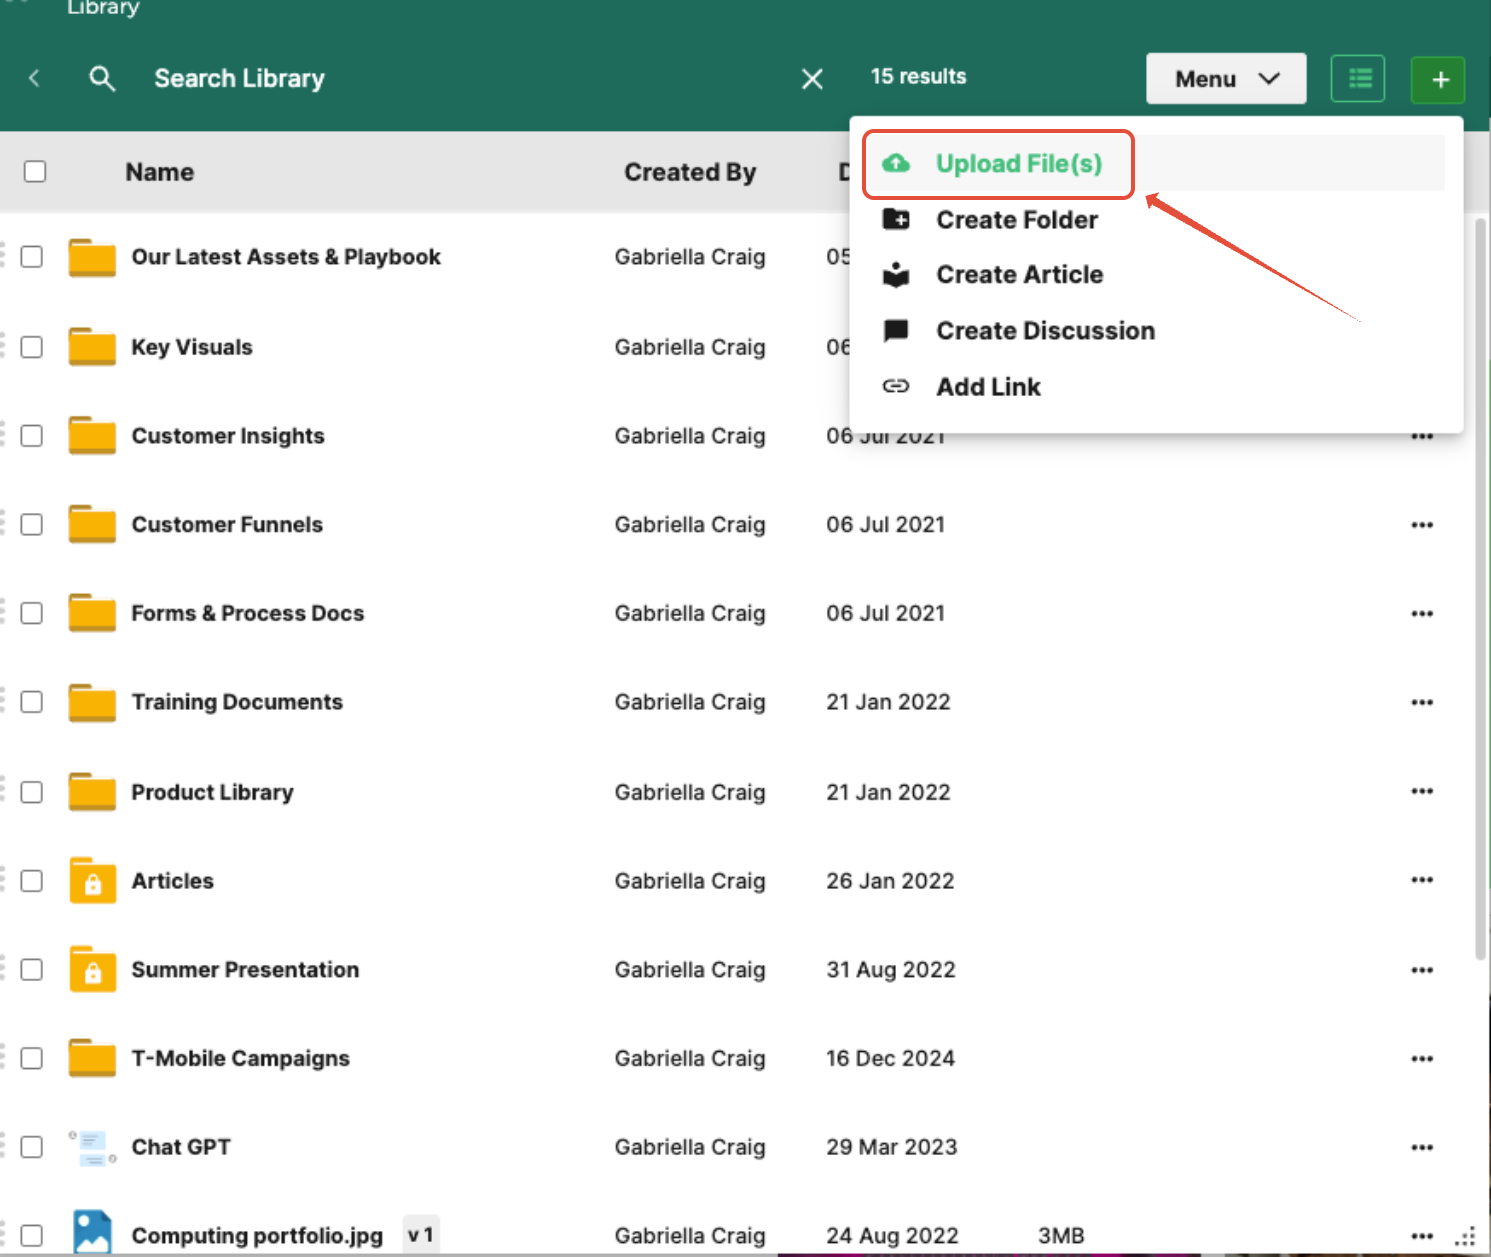Click the Create Folder icon

pyautogui.click(x=896, y=219)
